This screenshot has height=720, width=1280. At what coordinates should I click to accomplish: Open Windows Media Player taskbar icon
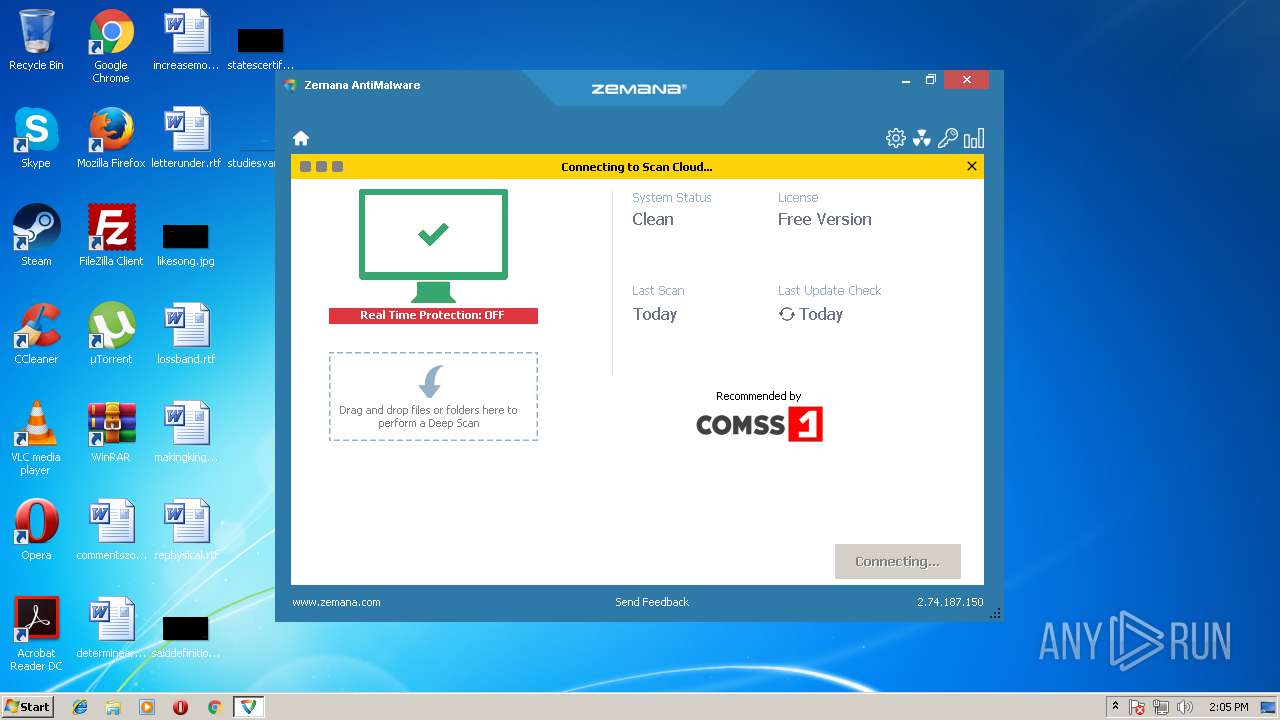click(x=147, y=707)
